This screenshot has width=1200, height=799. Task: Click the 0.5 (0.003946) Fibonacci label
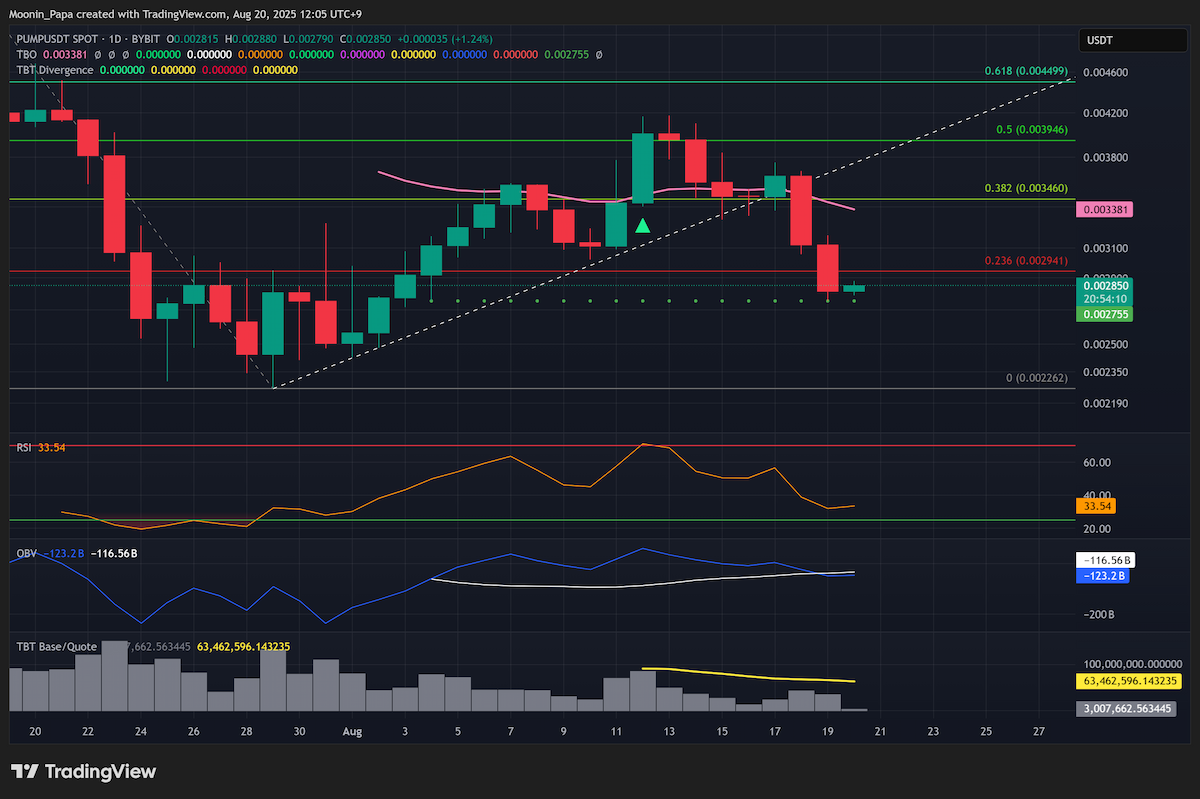pyautogui.click(x=1033, y=130)
